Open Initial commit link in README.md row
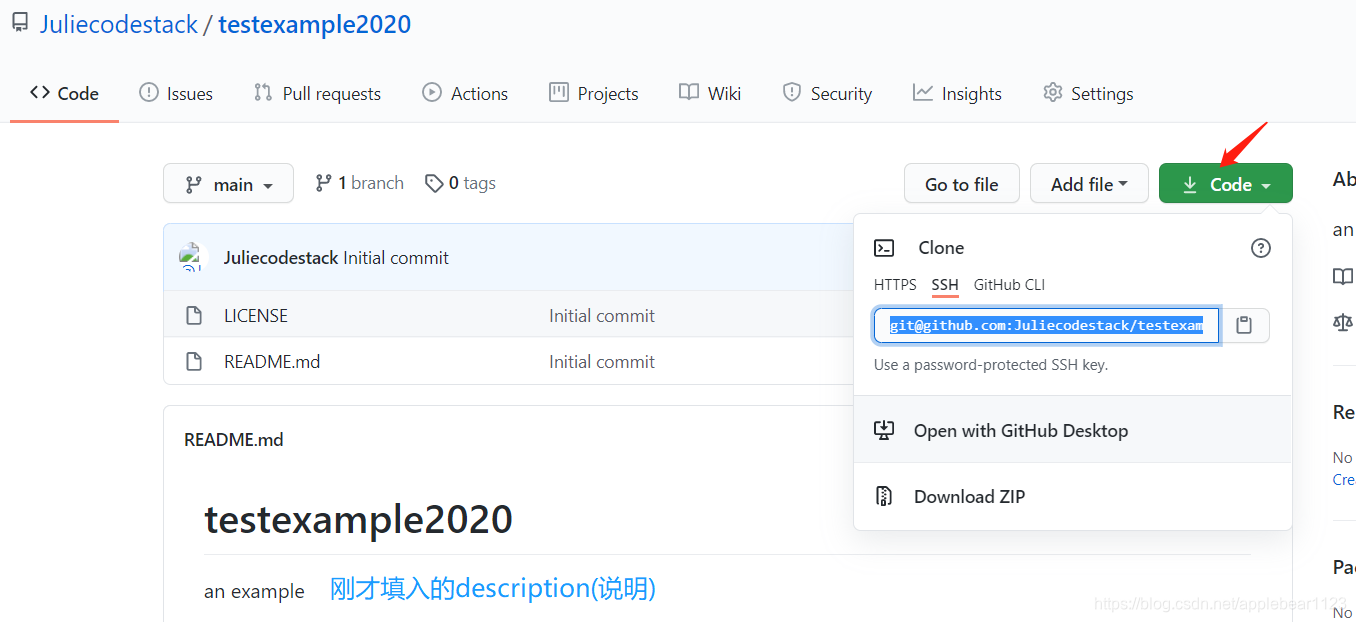The height and width of the screenshot is (622, 1356). click(x=602, y=361)
